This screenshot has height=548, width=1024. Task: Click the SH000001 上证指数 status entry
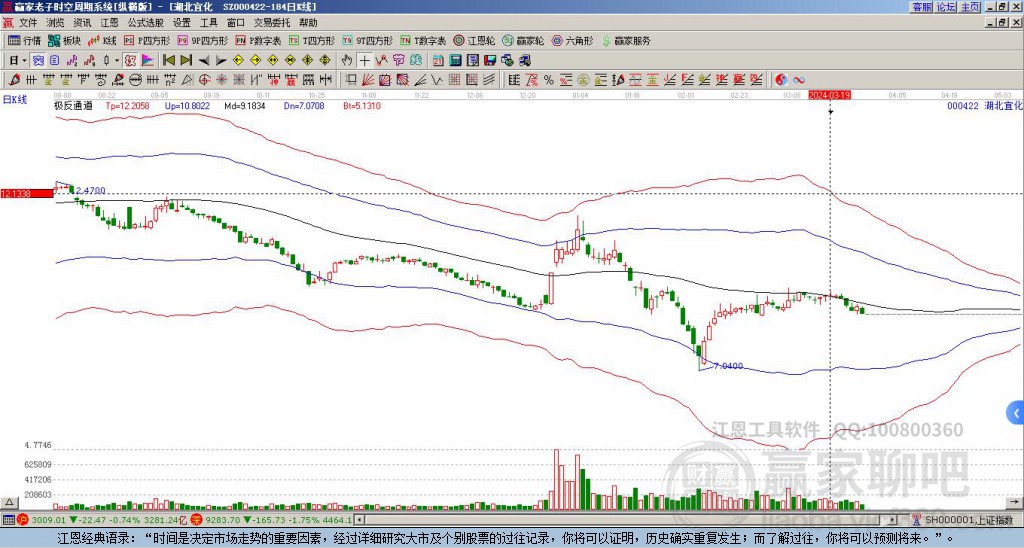point(969,520)
